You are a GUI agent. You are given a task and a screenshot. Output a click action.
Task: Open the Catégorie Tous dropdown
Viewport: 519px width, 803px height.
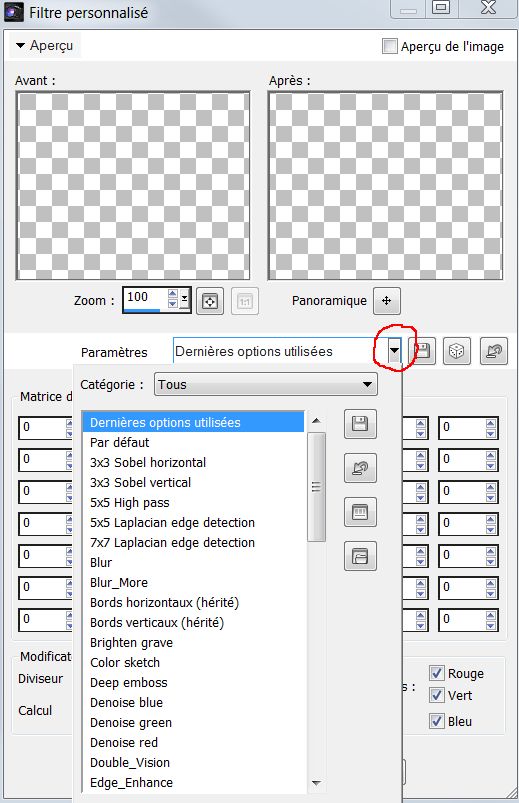266,385
